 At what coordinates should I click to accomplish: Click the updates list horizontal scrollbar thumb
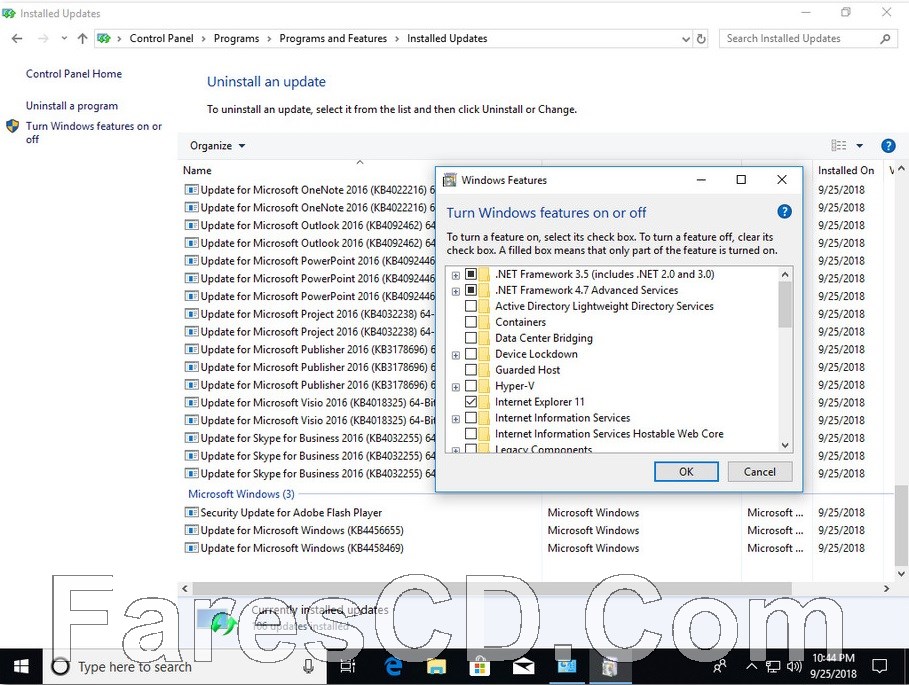[492, 588]
